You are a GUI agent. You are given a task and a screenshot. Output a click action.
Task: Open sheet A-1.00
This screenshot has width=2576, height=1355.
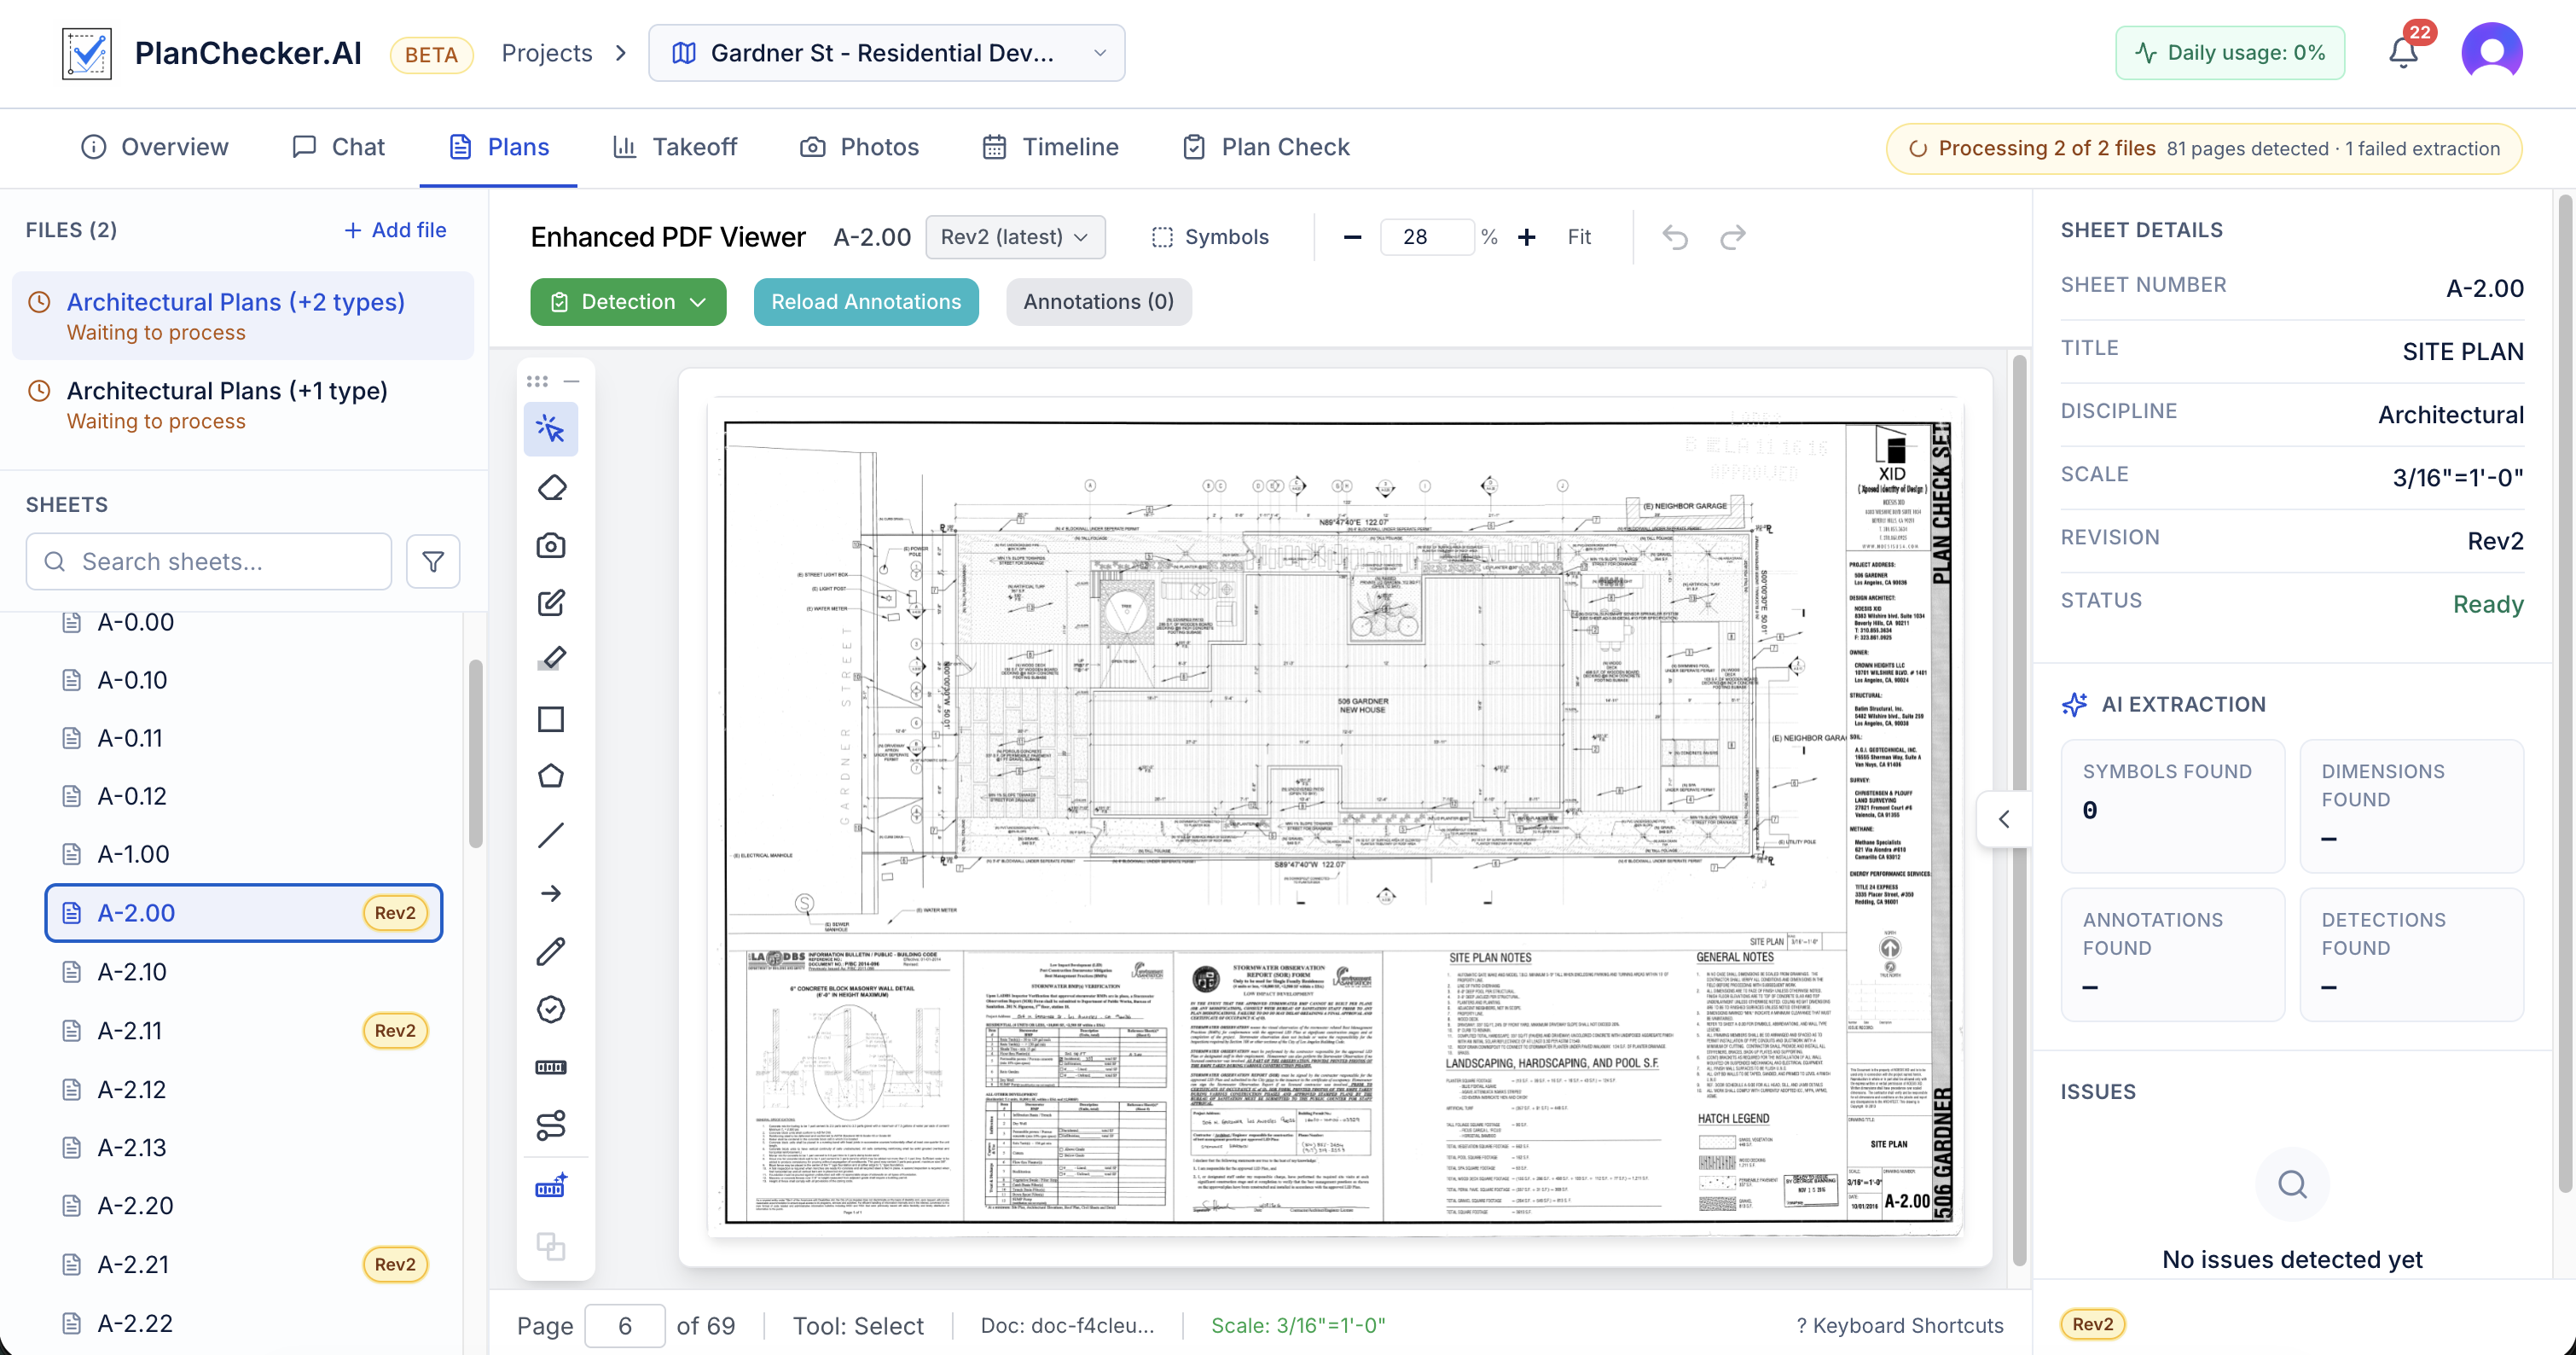pyautogui.click(x=243, y=854)
